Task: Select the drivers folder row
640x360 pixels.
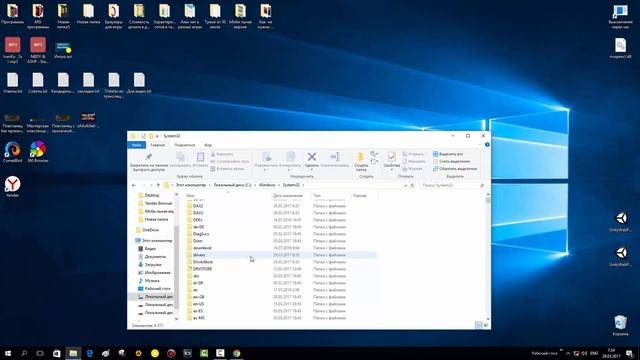Action: (x=281, y=255)
